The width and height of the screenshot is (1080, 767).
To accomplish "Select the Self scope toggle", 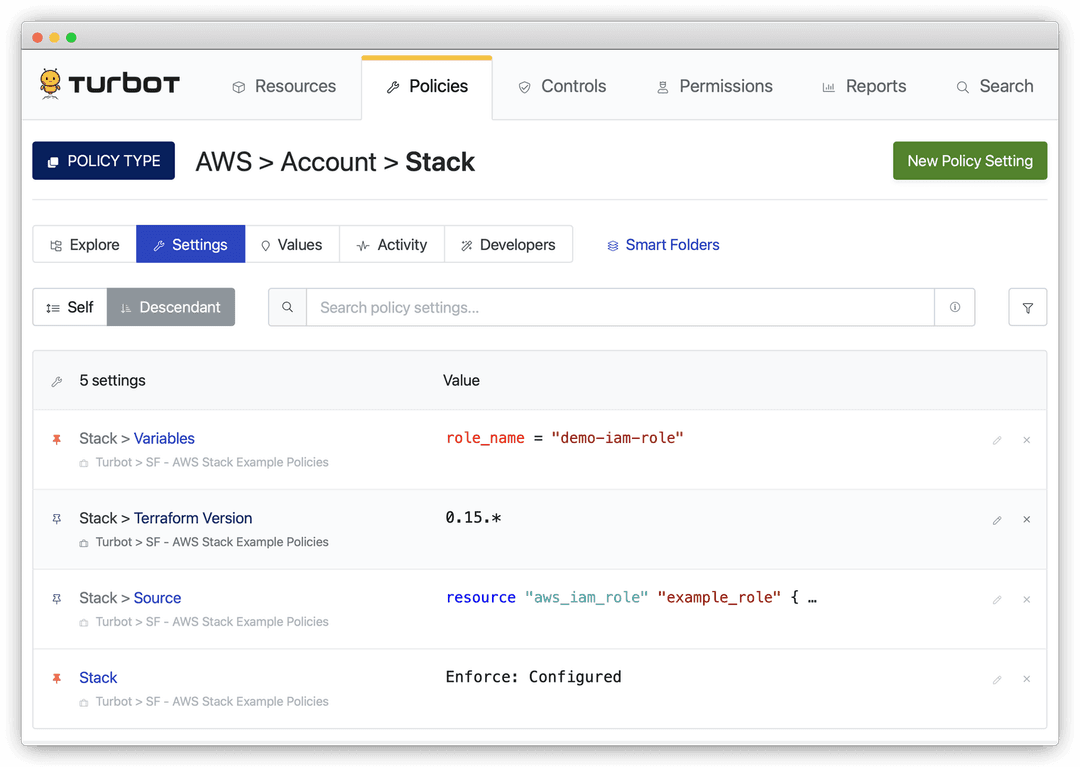I will (x=70, y=307).
